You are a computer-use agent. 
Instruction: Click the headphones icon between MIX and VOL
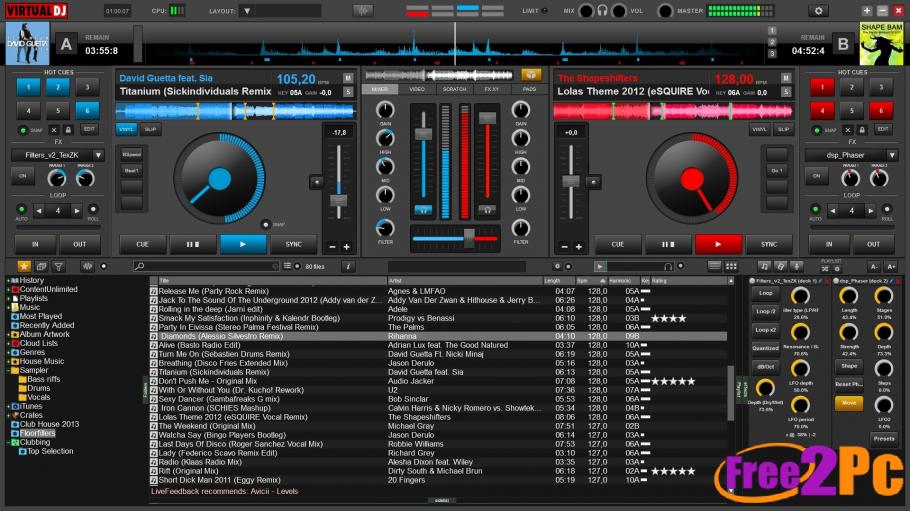[602, 10]
